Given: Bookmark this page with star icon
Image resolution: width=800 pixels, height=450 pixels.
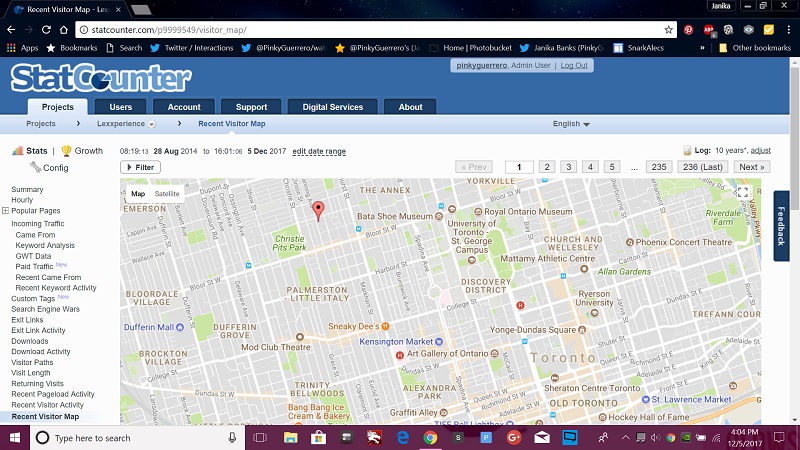Looking at the screenshot, I should pyautogui.click(x=668, y=30).
